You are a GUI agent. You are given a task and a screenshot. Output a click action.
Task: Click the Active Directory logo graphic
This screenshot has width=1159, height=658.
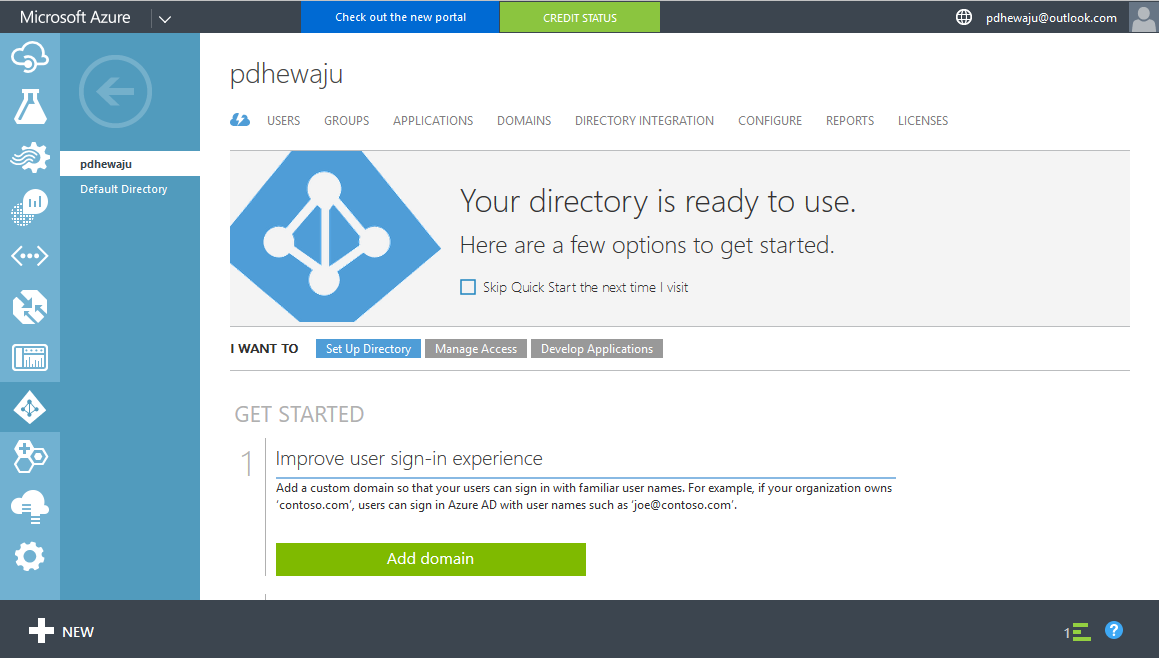pyautogui.click(x=336, y=237)
